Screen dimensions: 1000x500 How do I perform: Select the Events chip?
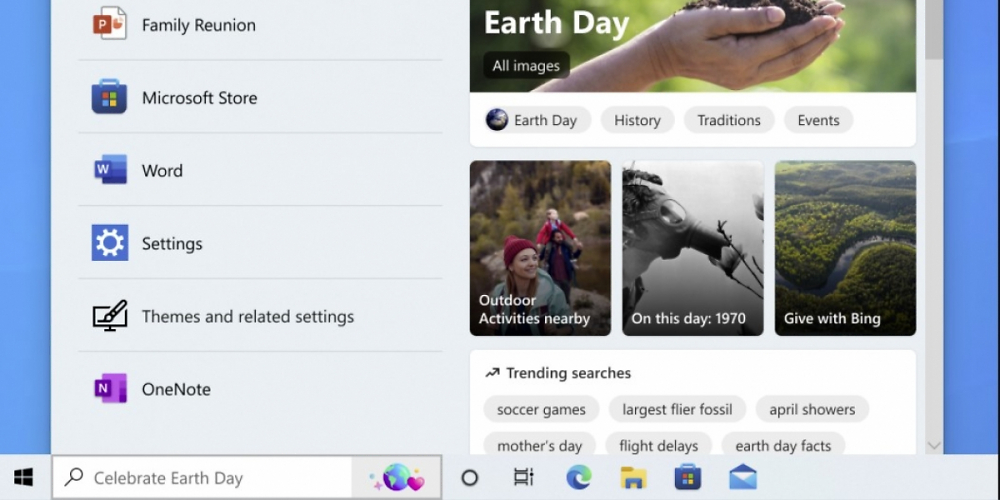tap(818, 120)
